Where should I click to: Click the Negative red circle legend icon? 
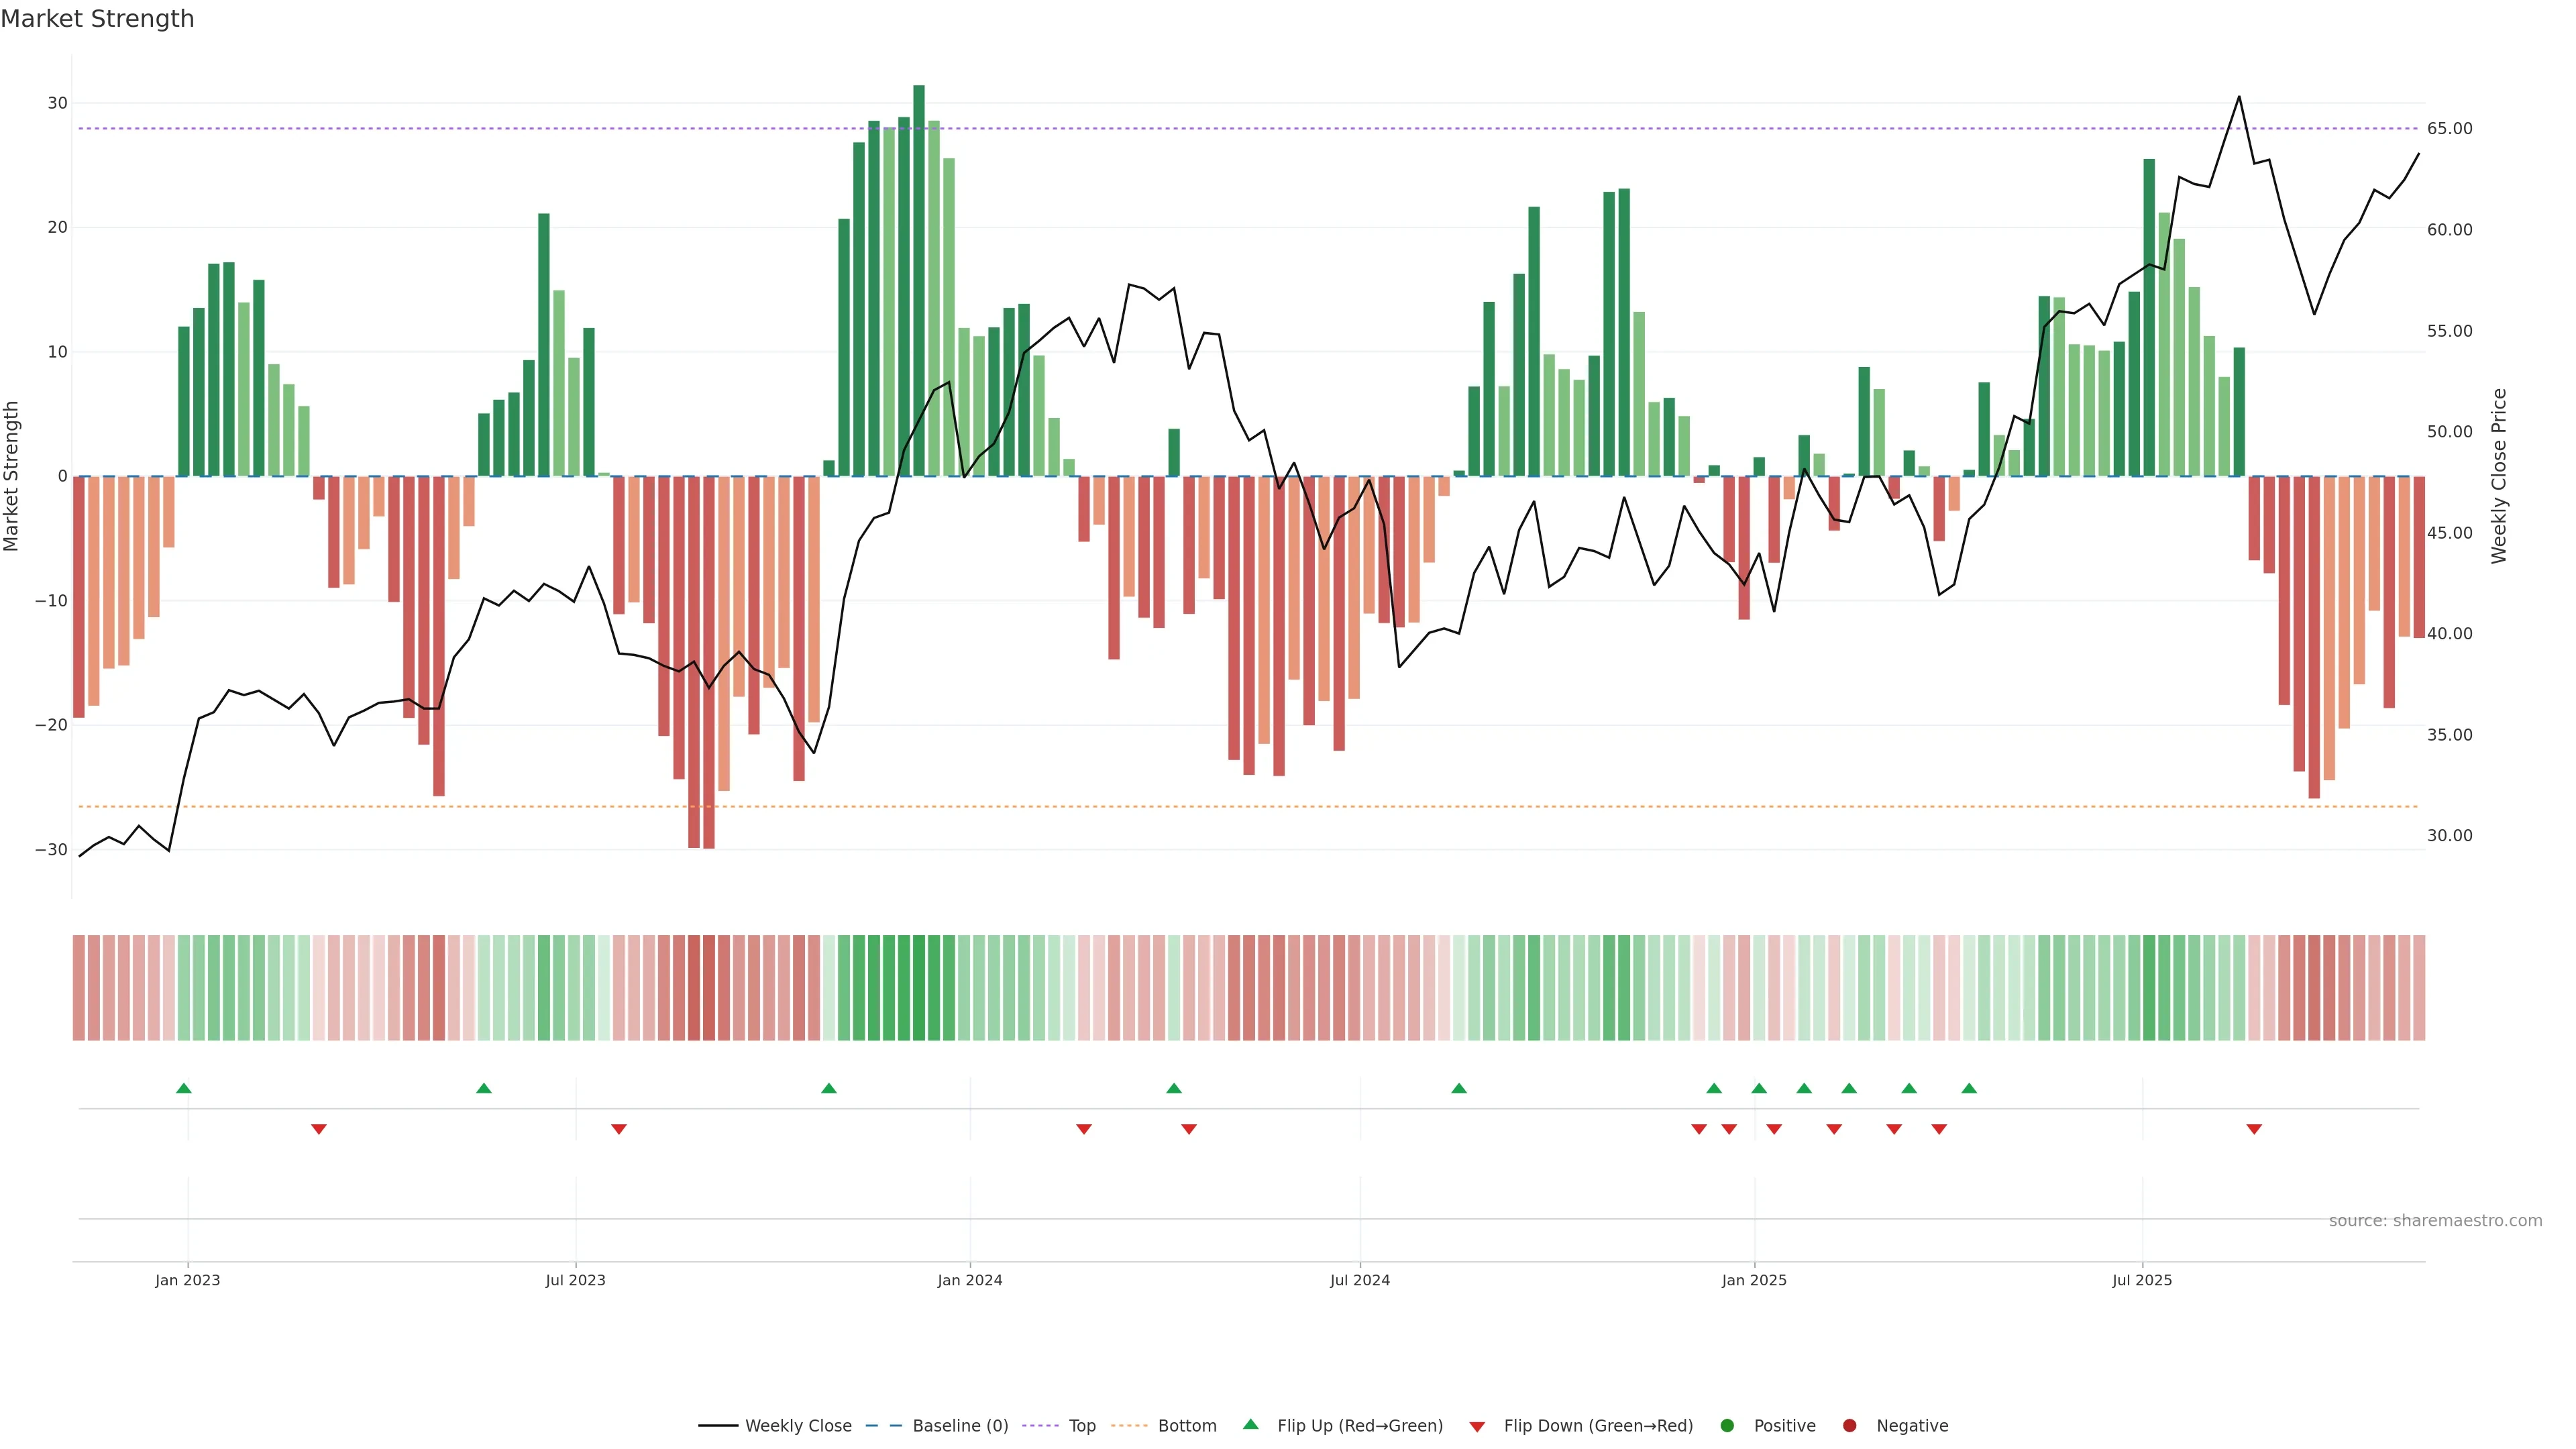[x=1849, y=1426]
